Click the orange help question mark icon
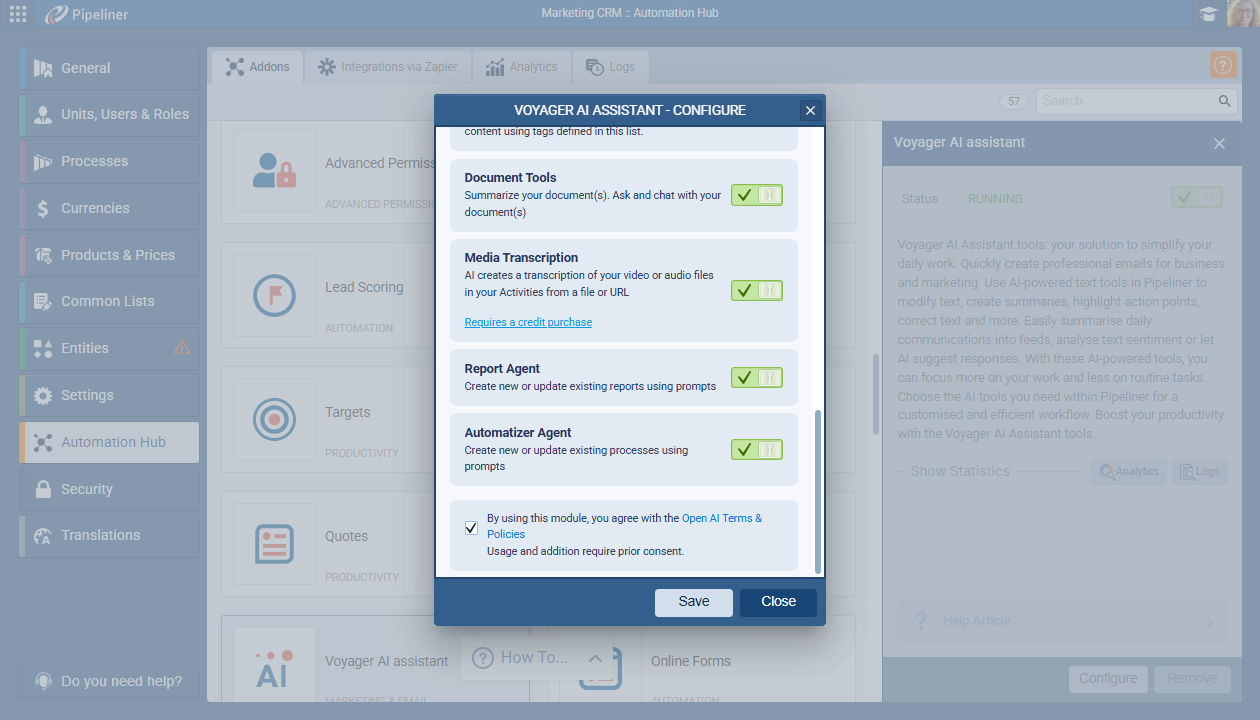1260x720 pixels. [x=1222, y=66]
